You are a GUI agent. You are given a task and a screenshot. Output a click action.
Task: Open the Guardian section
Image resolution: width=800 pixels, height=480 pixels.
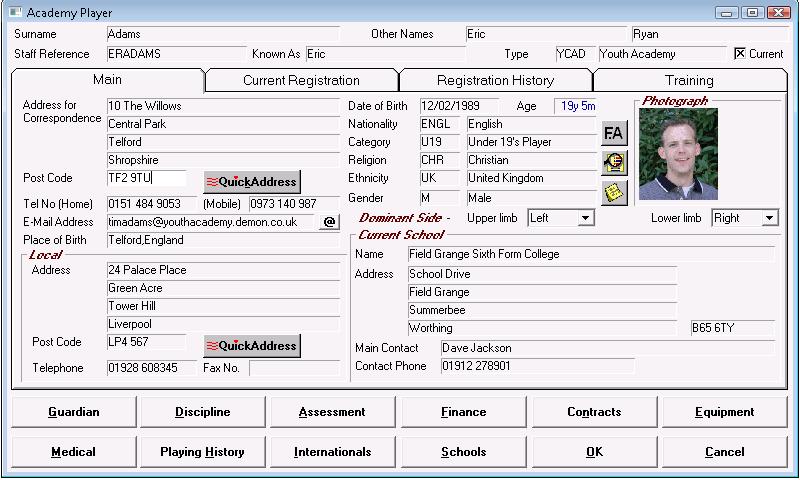74,412
